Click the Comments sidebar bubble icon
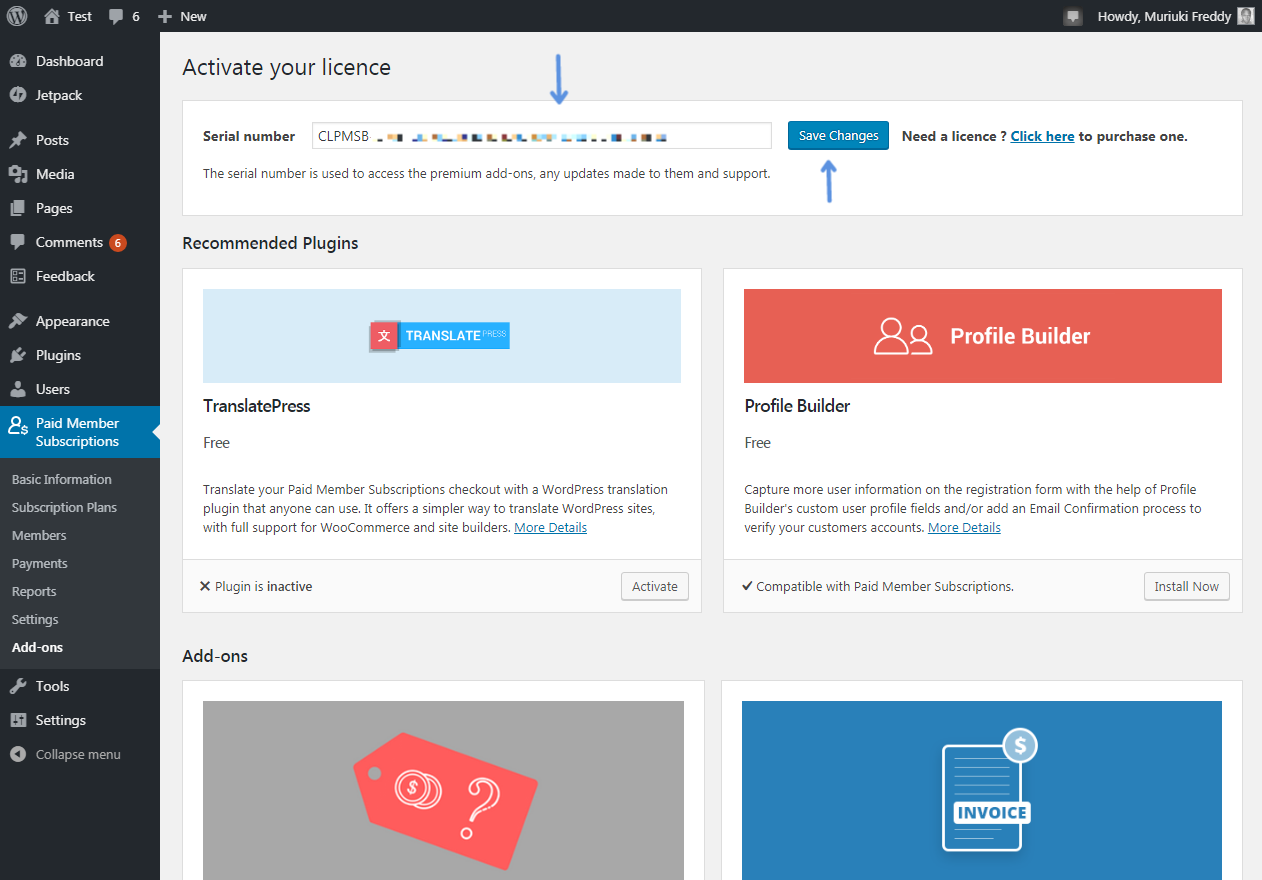The width and height of the screenshot is (1262, 880). (18, 242)
